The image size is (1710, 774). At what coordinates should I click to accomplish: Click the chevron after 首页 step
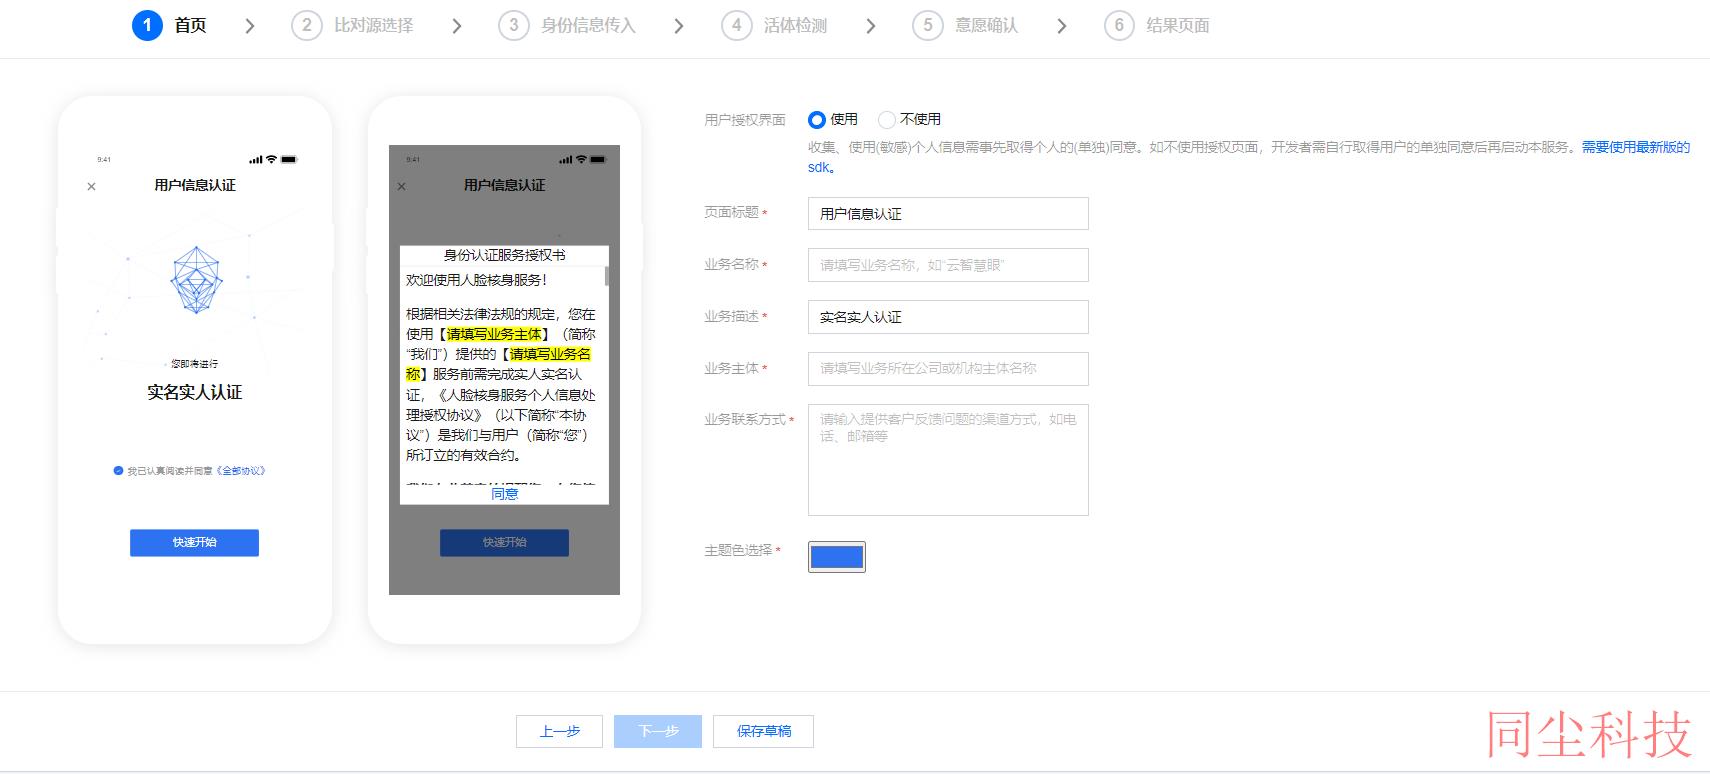pos(249,26)
